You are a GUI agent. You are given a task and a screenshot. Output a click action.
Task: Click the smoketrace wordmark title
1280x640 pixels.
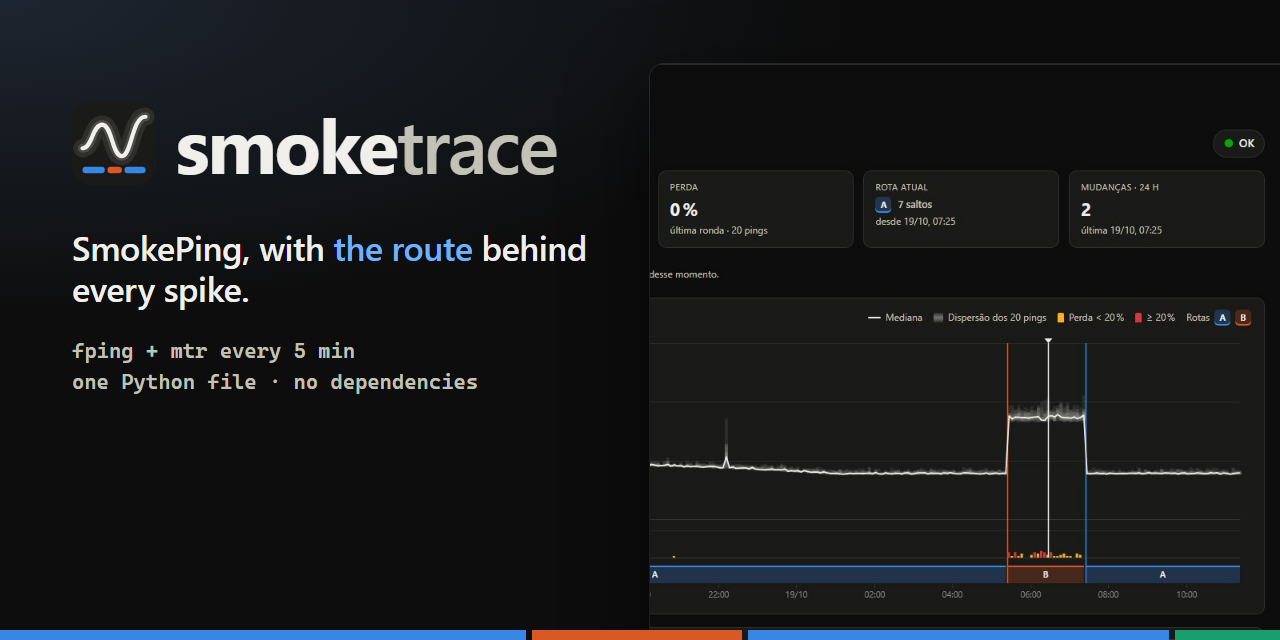coord(366,149)
